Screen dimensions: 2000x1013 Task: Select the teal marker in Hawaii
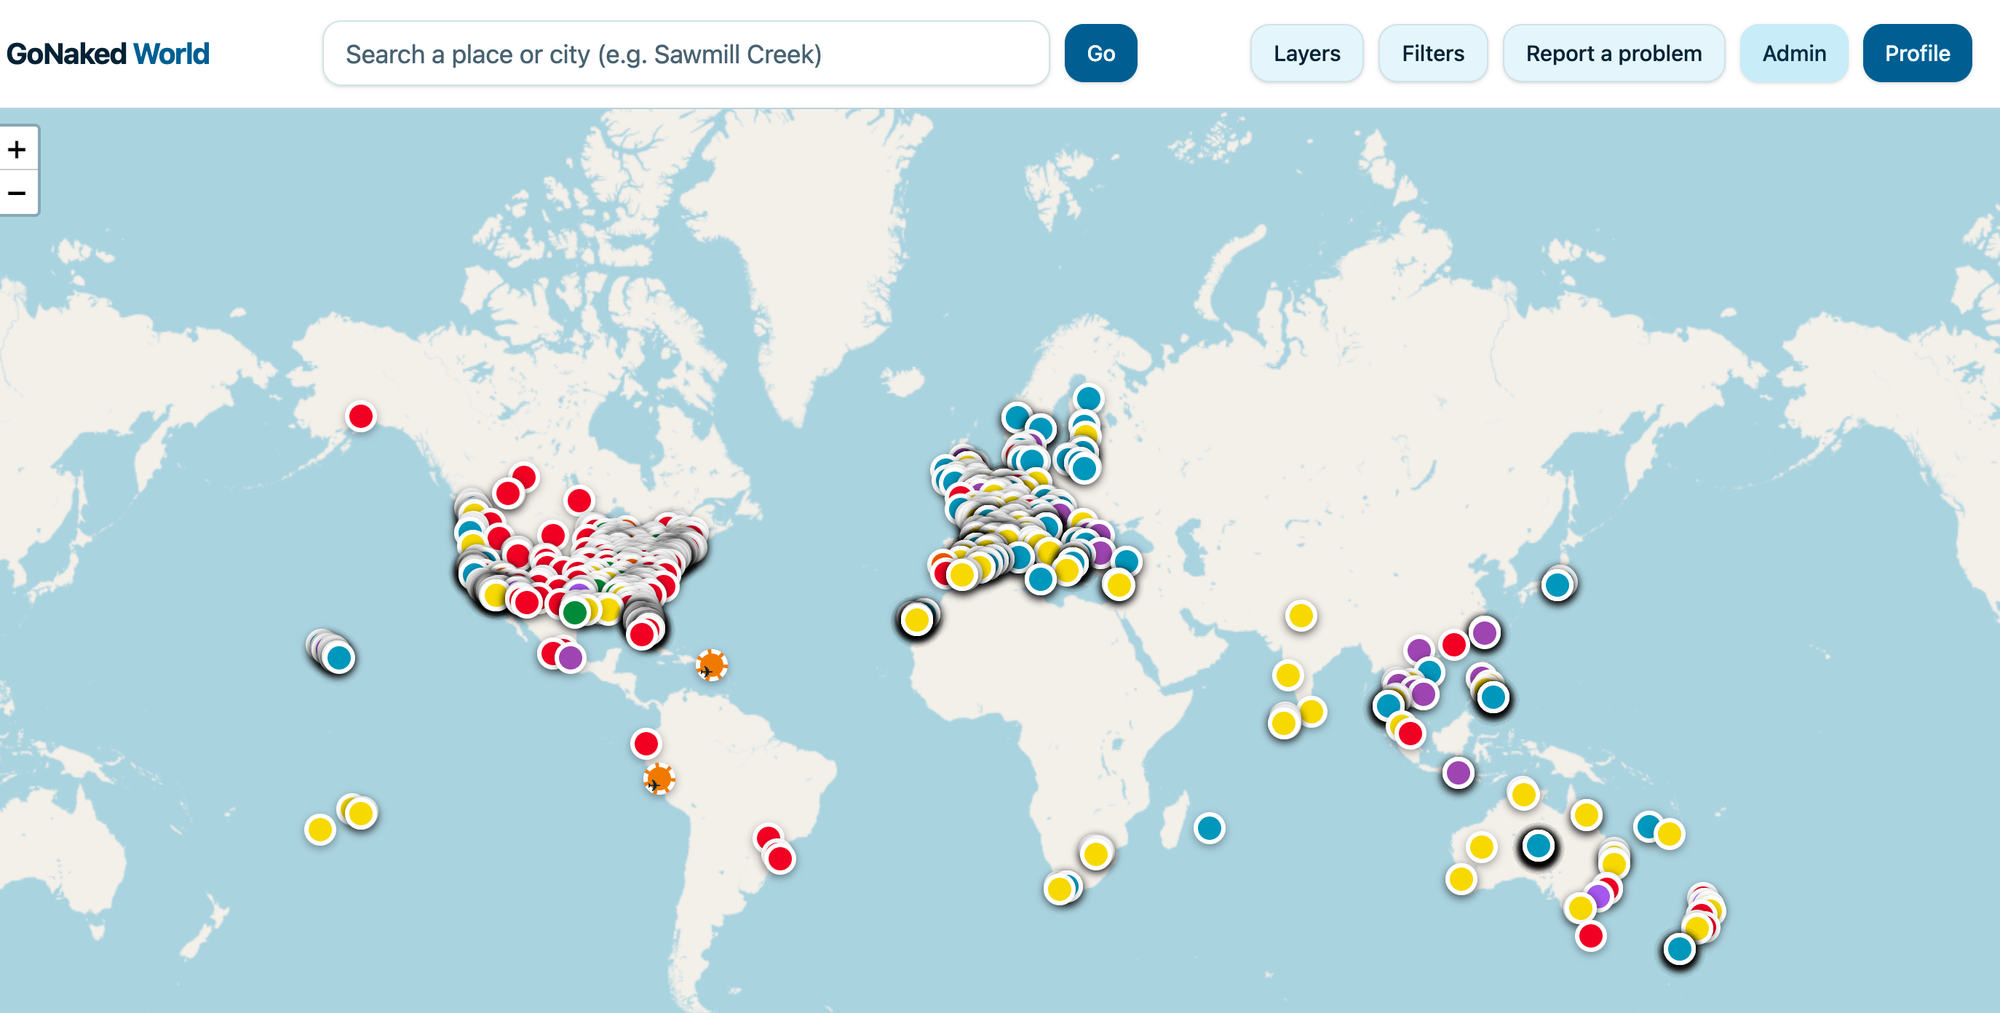339,658
